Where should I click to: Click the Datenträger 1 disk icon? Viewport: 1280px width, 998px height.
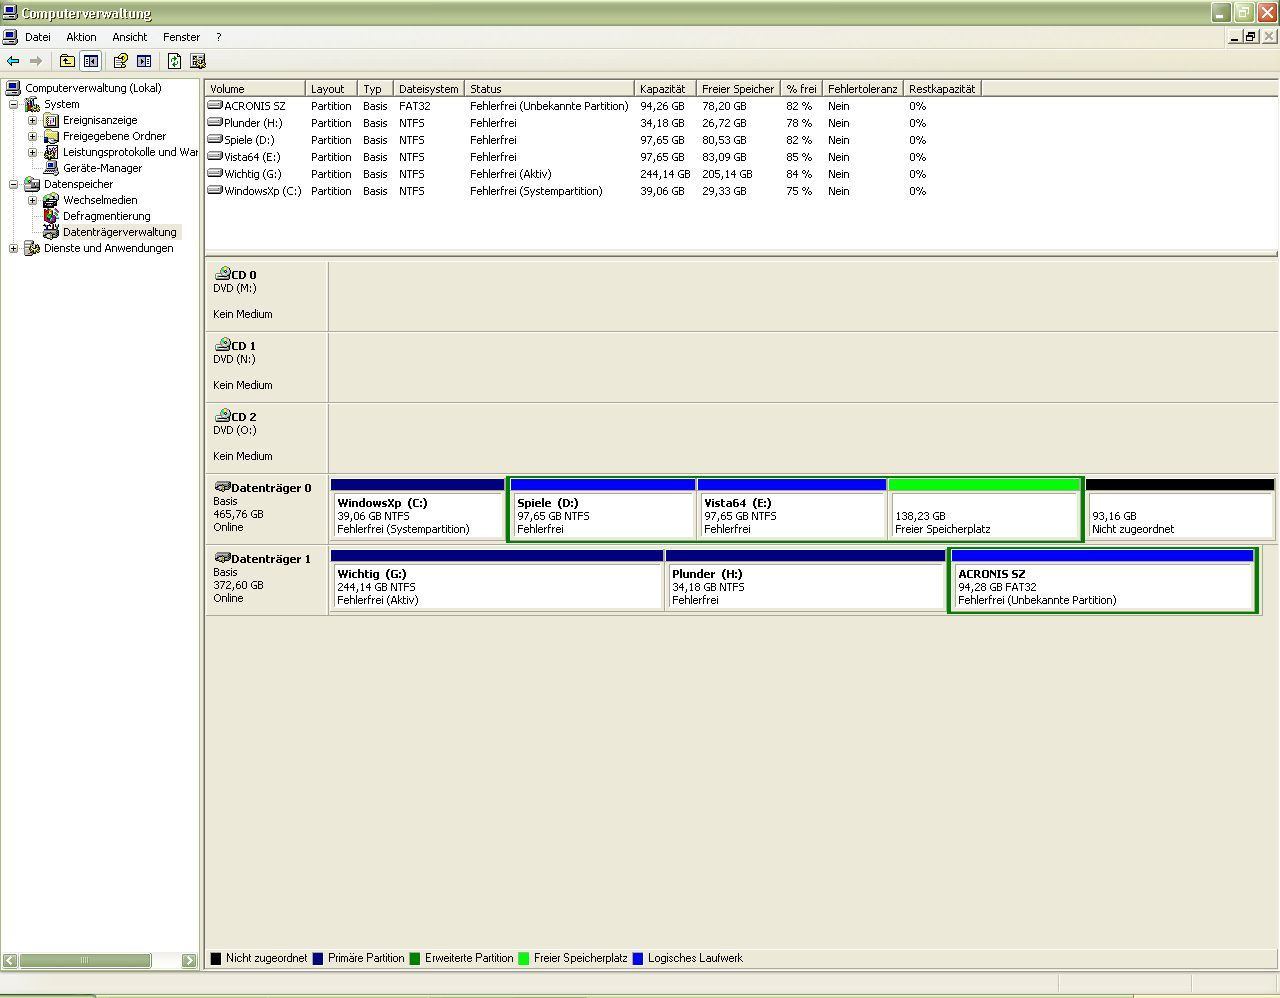point(222,558)
